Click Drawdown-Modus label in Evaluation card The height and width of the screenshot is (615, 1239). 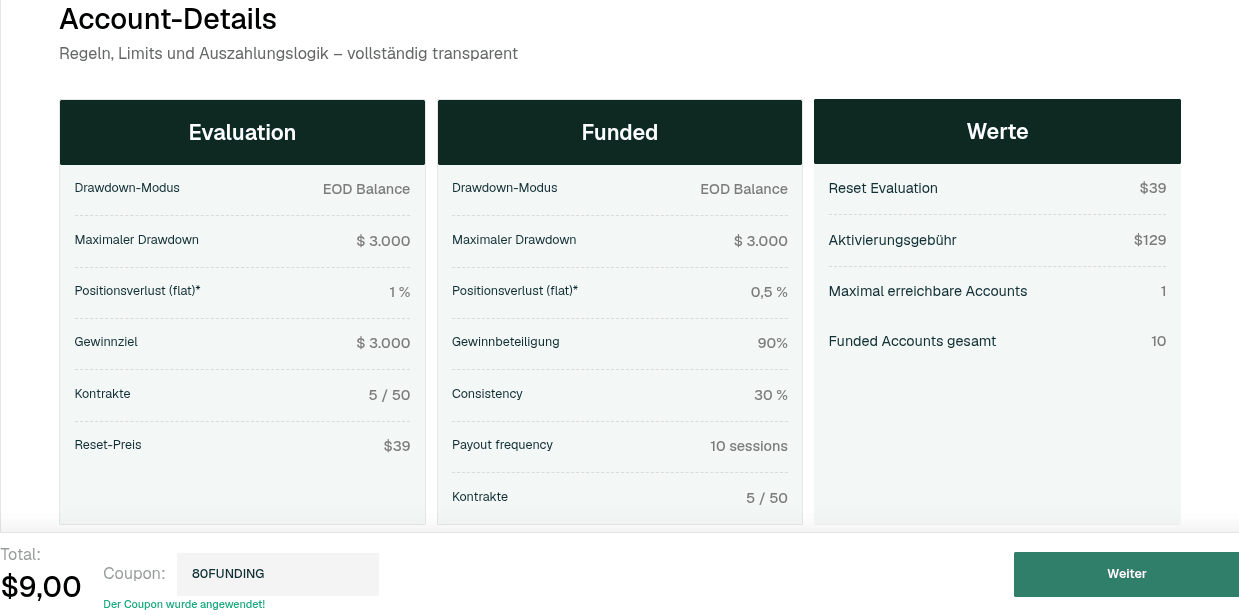click(x=127, y=188)
